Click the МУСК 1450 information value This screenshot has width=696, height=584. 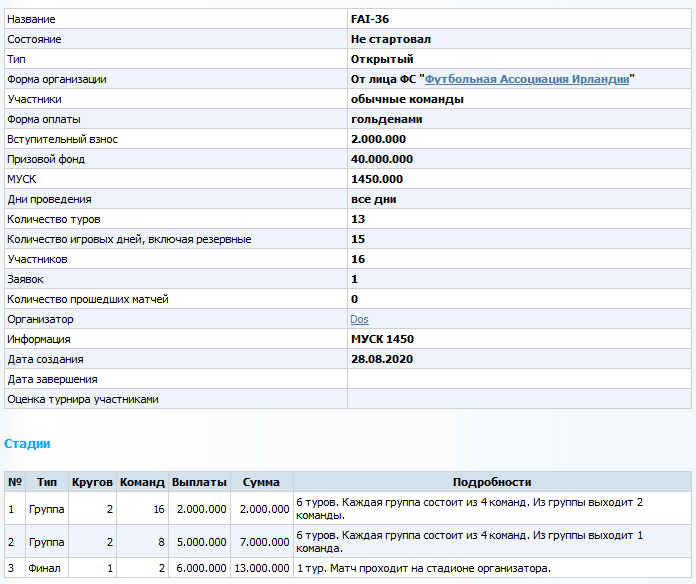(x=382, y=339)
